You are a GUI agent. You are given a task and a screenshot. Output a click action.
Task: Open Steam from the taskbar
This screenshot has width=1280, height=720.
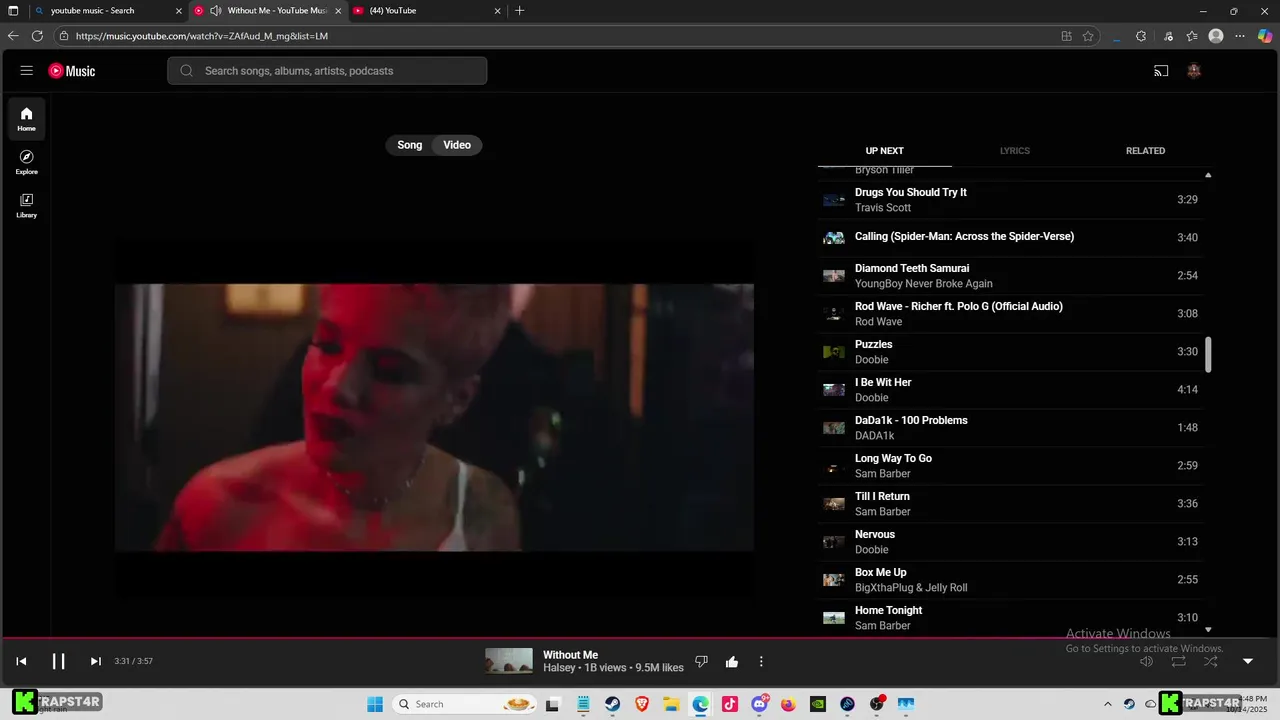(x=612, y=704)
